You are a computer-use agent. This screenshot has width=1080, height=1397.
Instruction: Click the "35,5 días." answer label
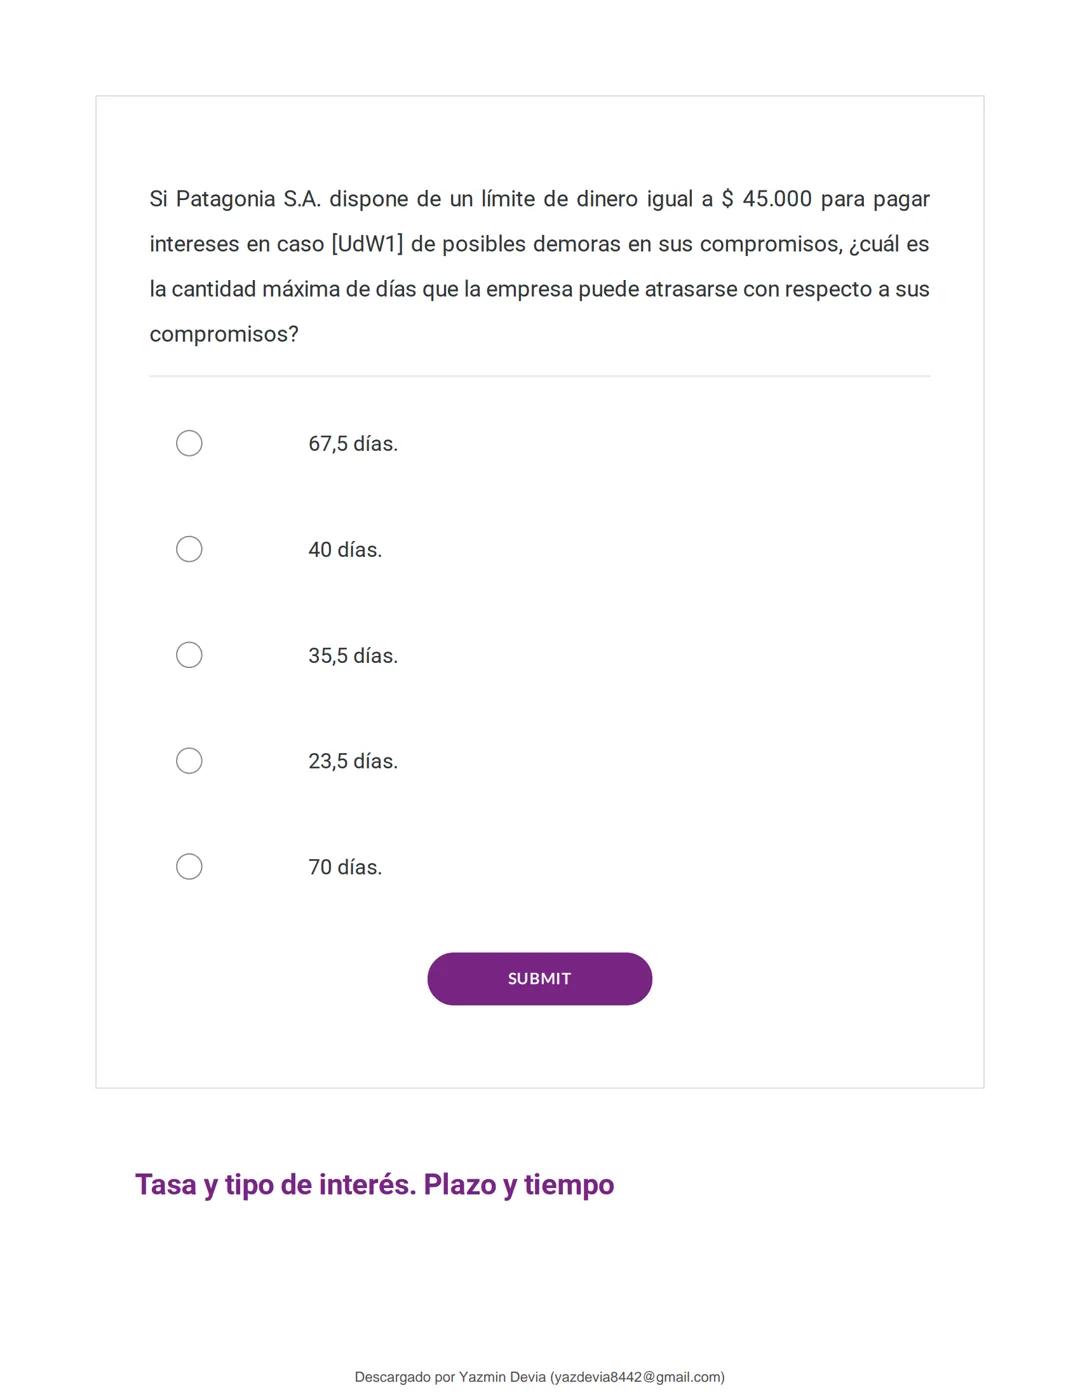(x=352, y=656)
